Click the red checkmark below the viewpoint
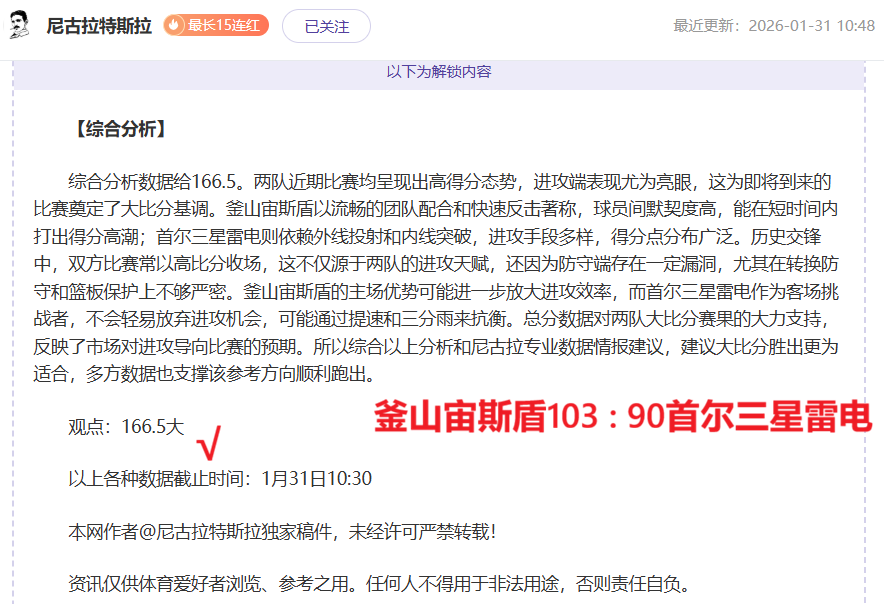The image size is (884, 604). tap(206, 446)
